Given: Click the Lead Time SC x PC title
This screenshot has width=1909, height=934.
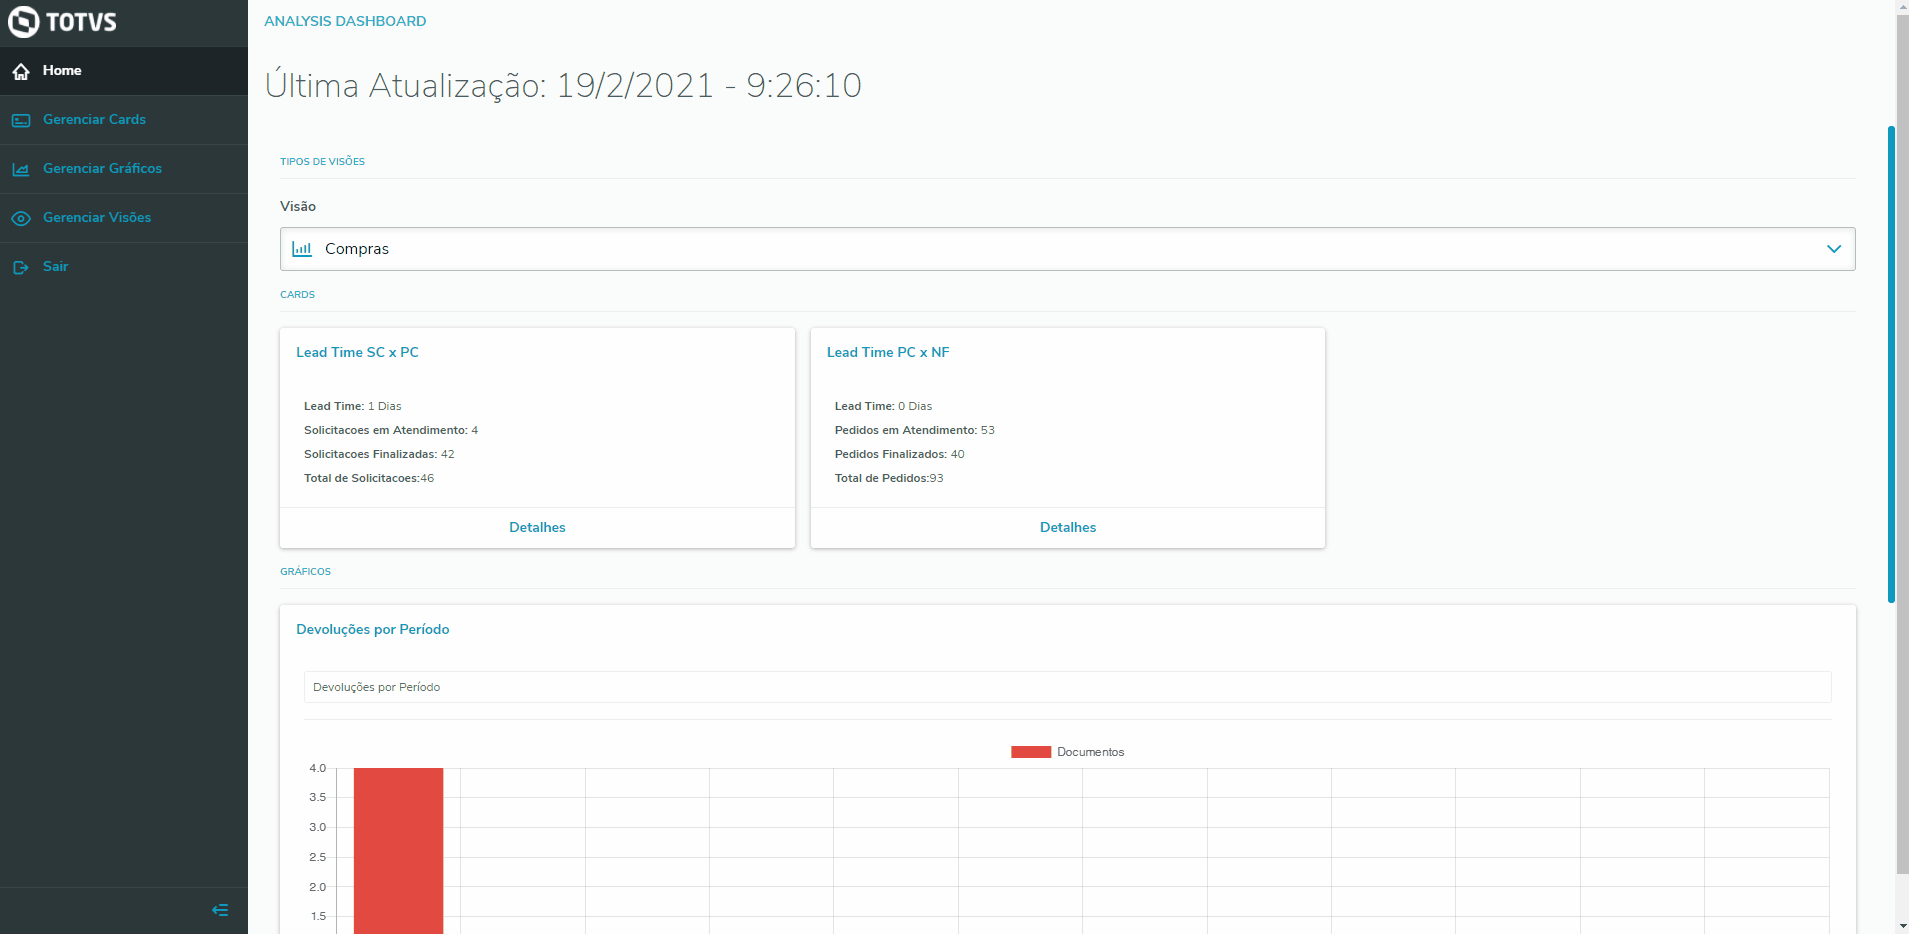Looking at the screenshot, I should pyautogui.click(x=357, y=352).
